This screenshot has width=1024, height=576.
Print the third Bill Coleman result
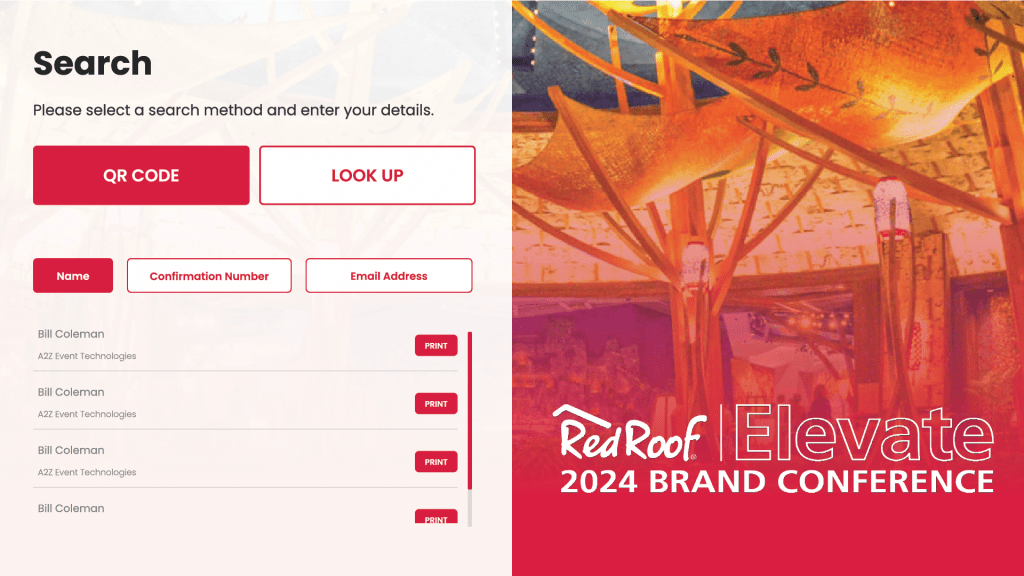click(436, 462)
